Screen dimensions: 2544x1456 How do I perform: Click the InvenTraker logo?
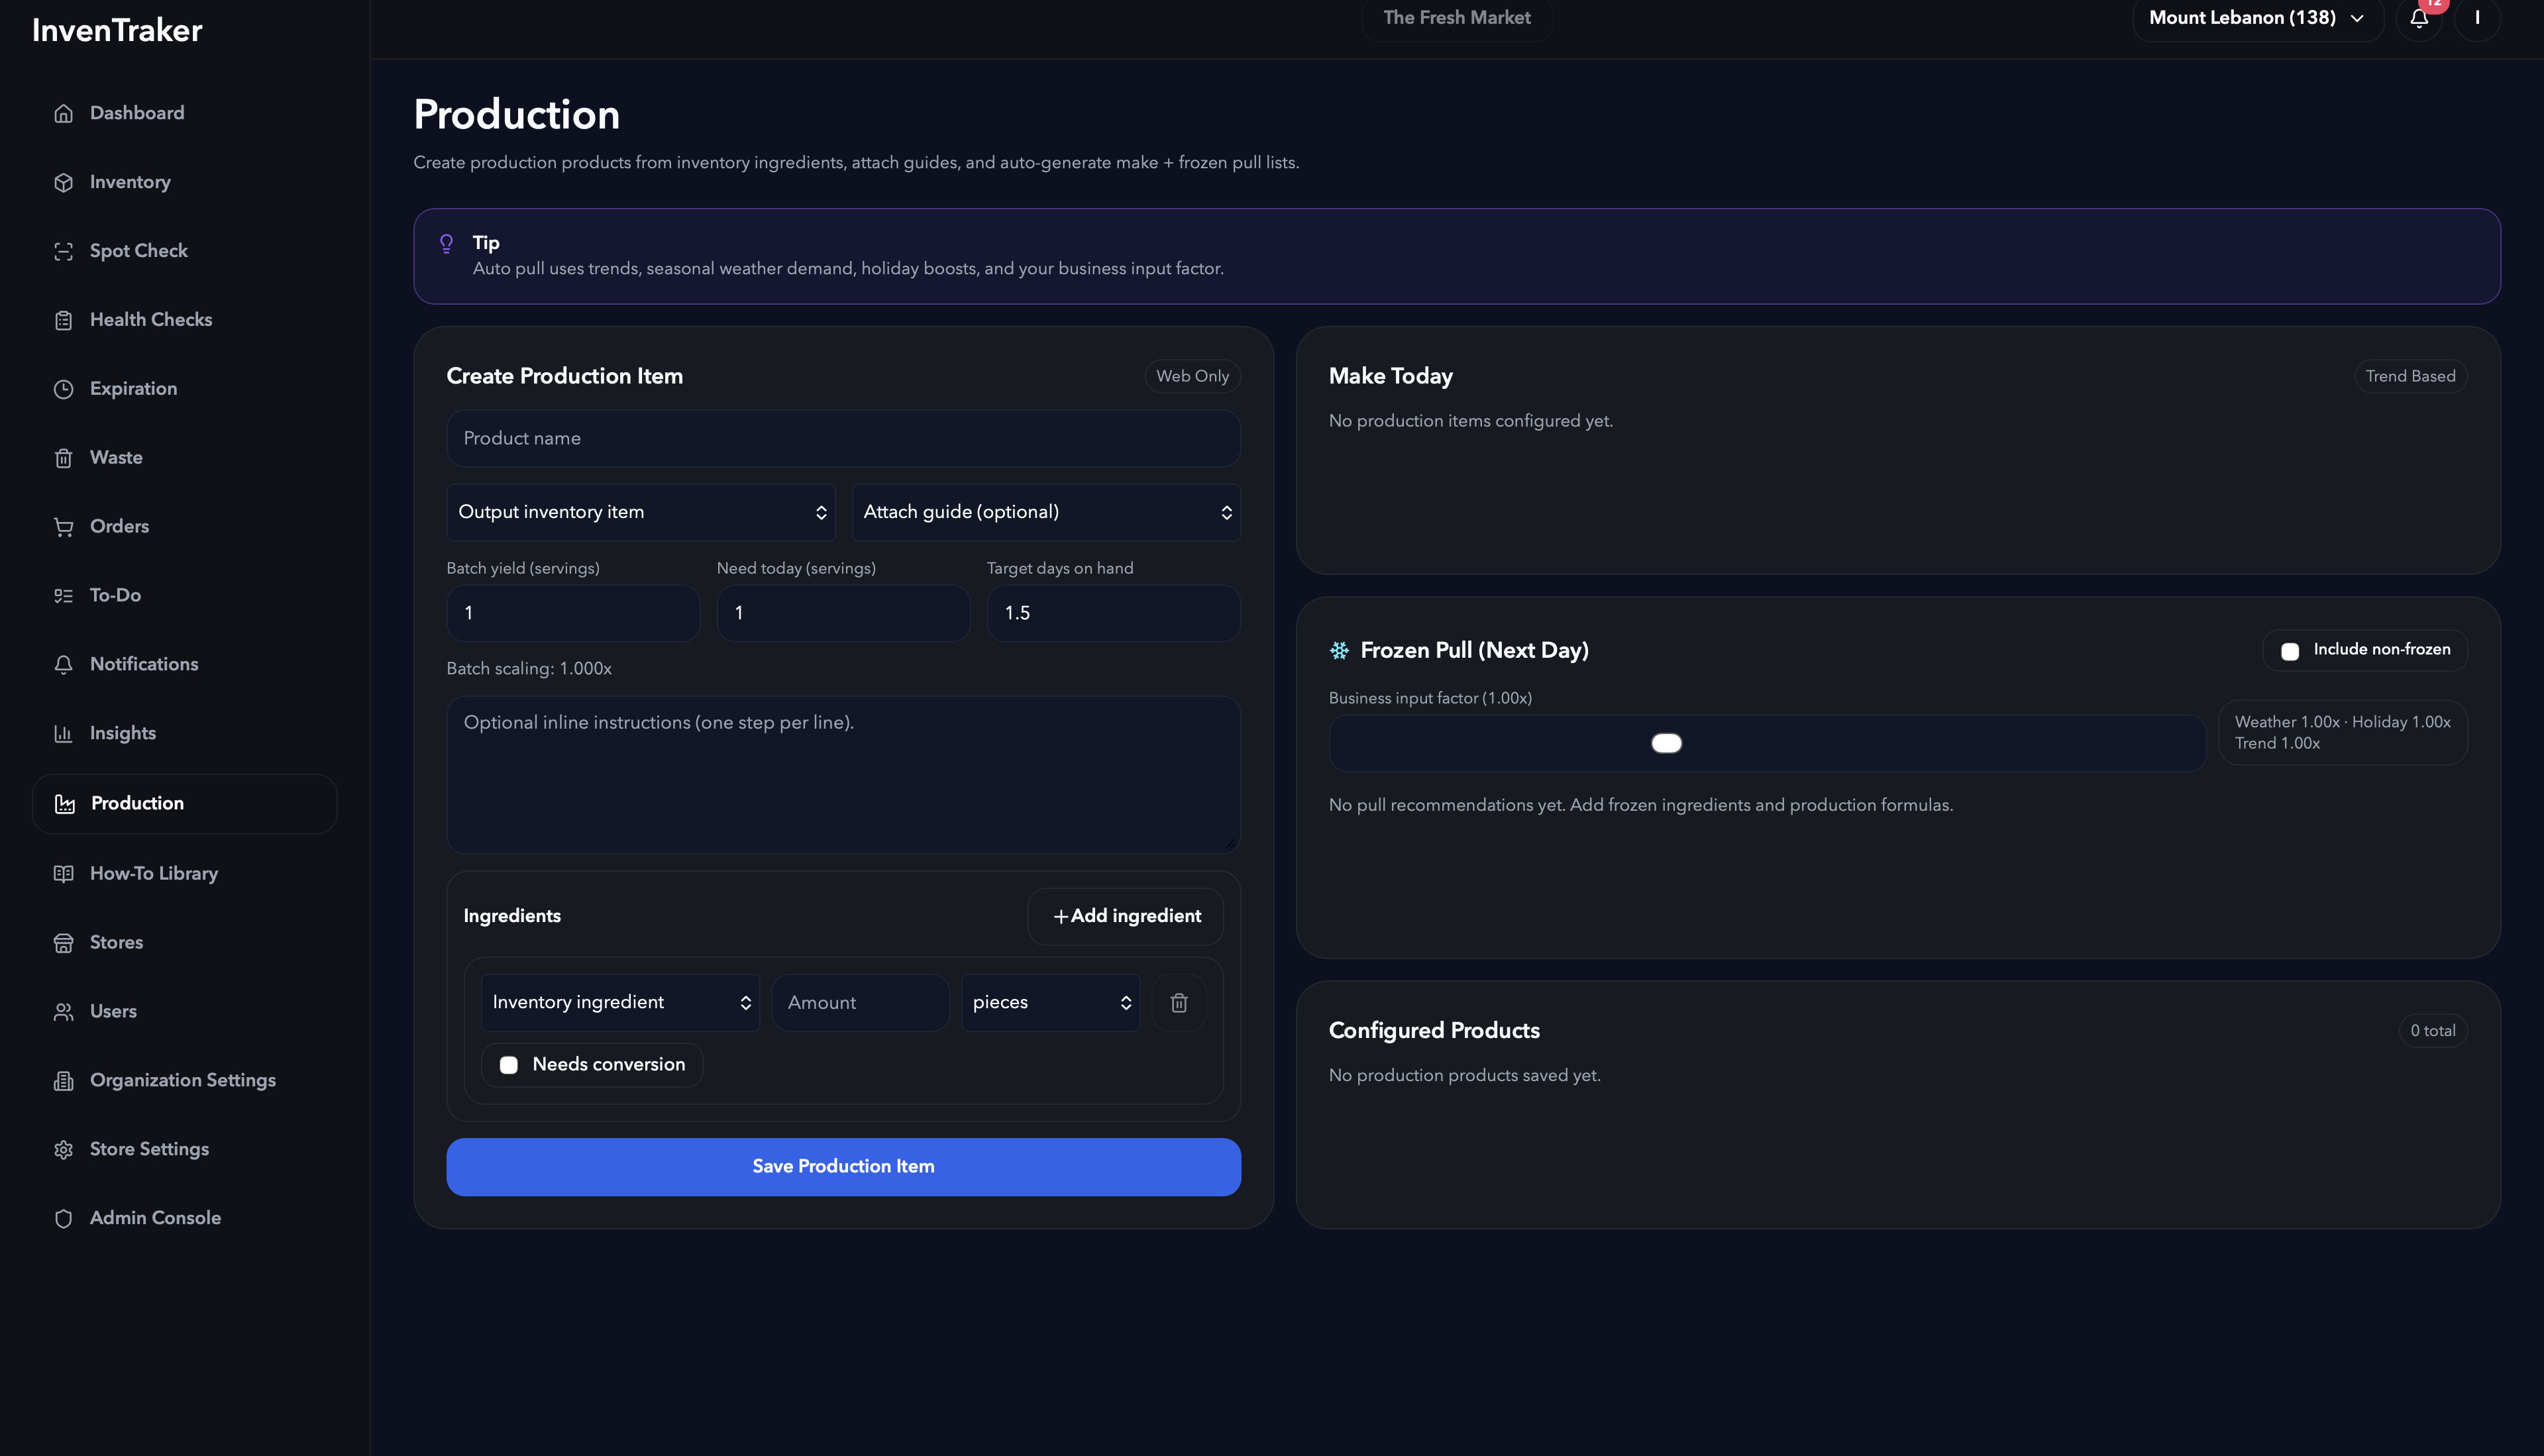point(117,30)
